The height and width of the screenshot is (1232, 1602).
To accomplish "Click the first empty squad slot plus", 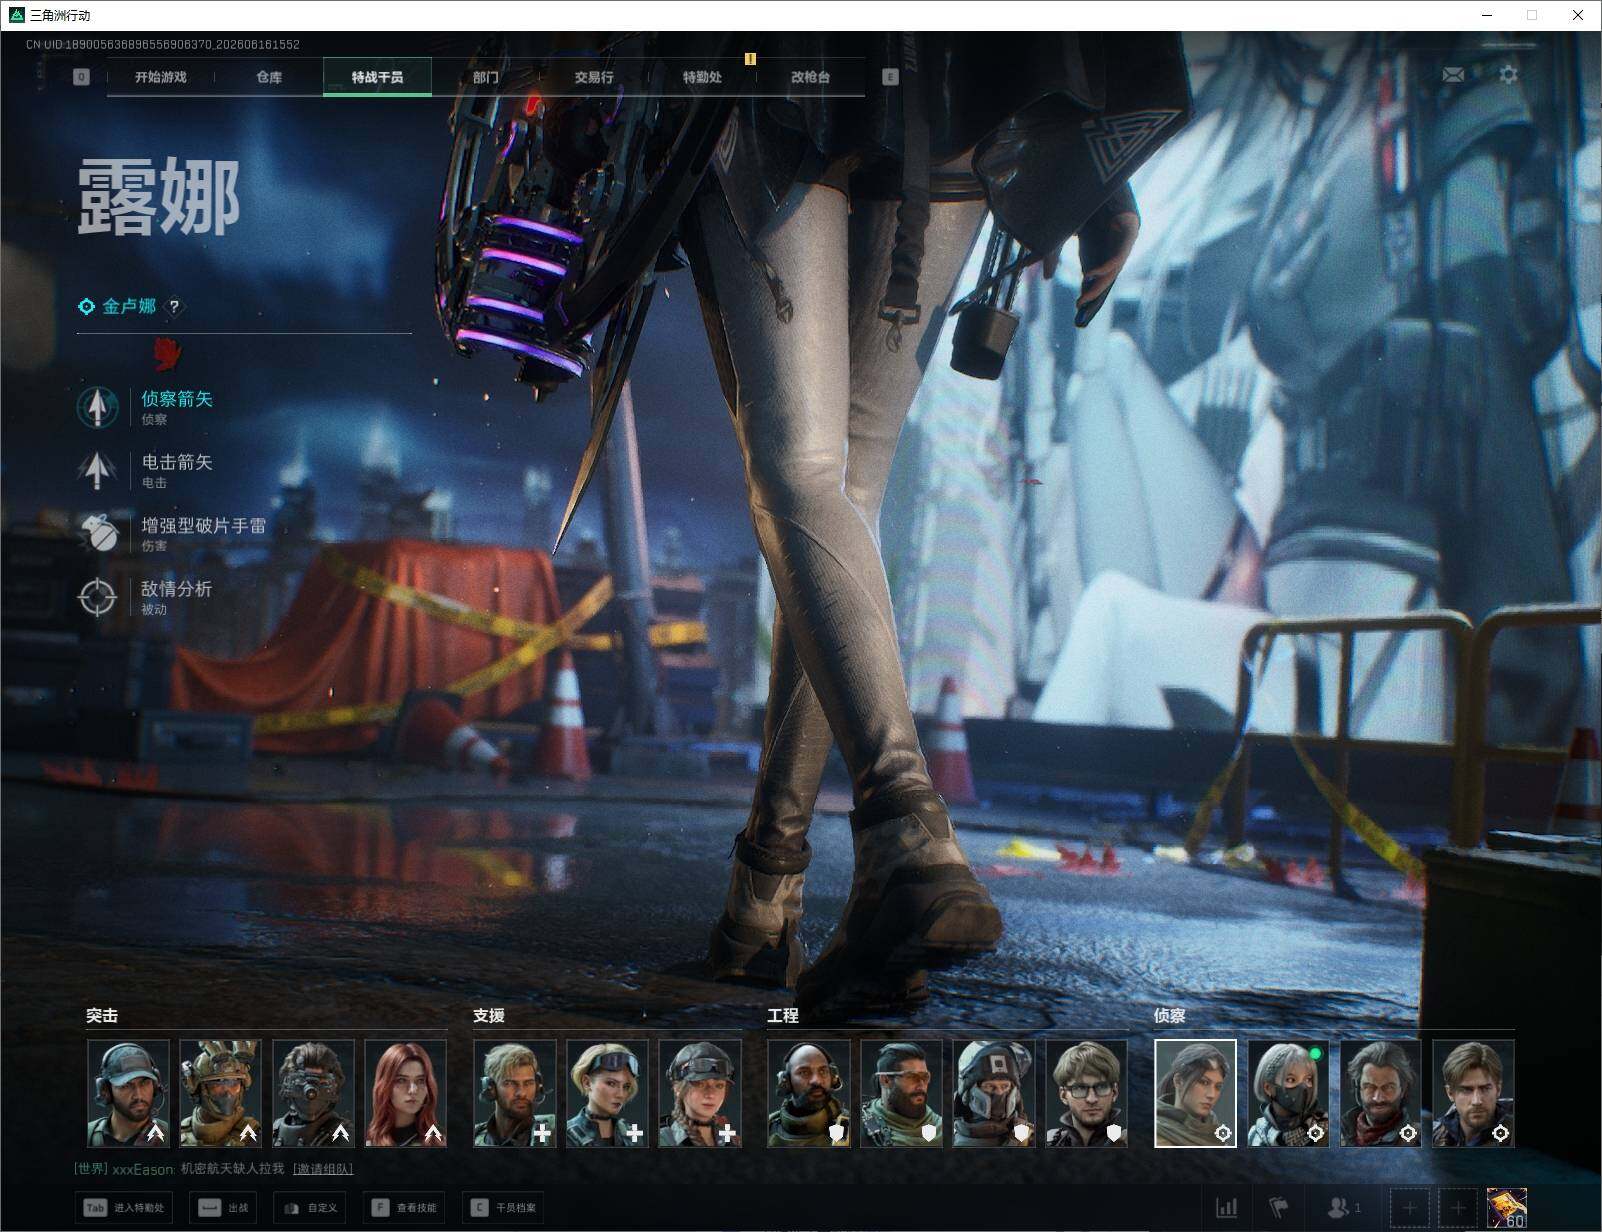I will [x=1410, y=1208].
